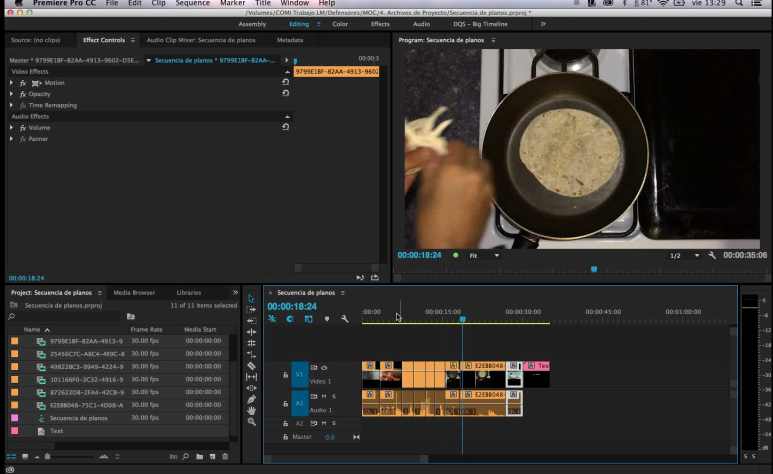The image size is (773, 474).
Task: Click the Program monitor 00:00:18:24 timecode
Action: 420,255
